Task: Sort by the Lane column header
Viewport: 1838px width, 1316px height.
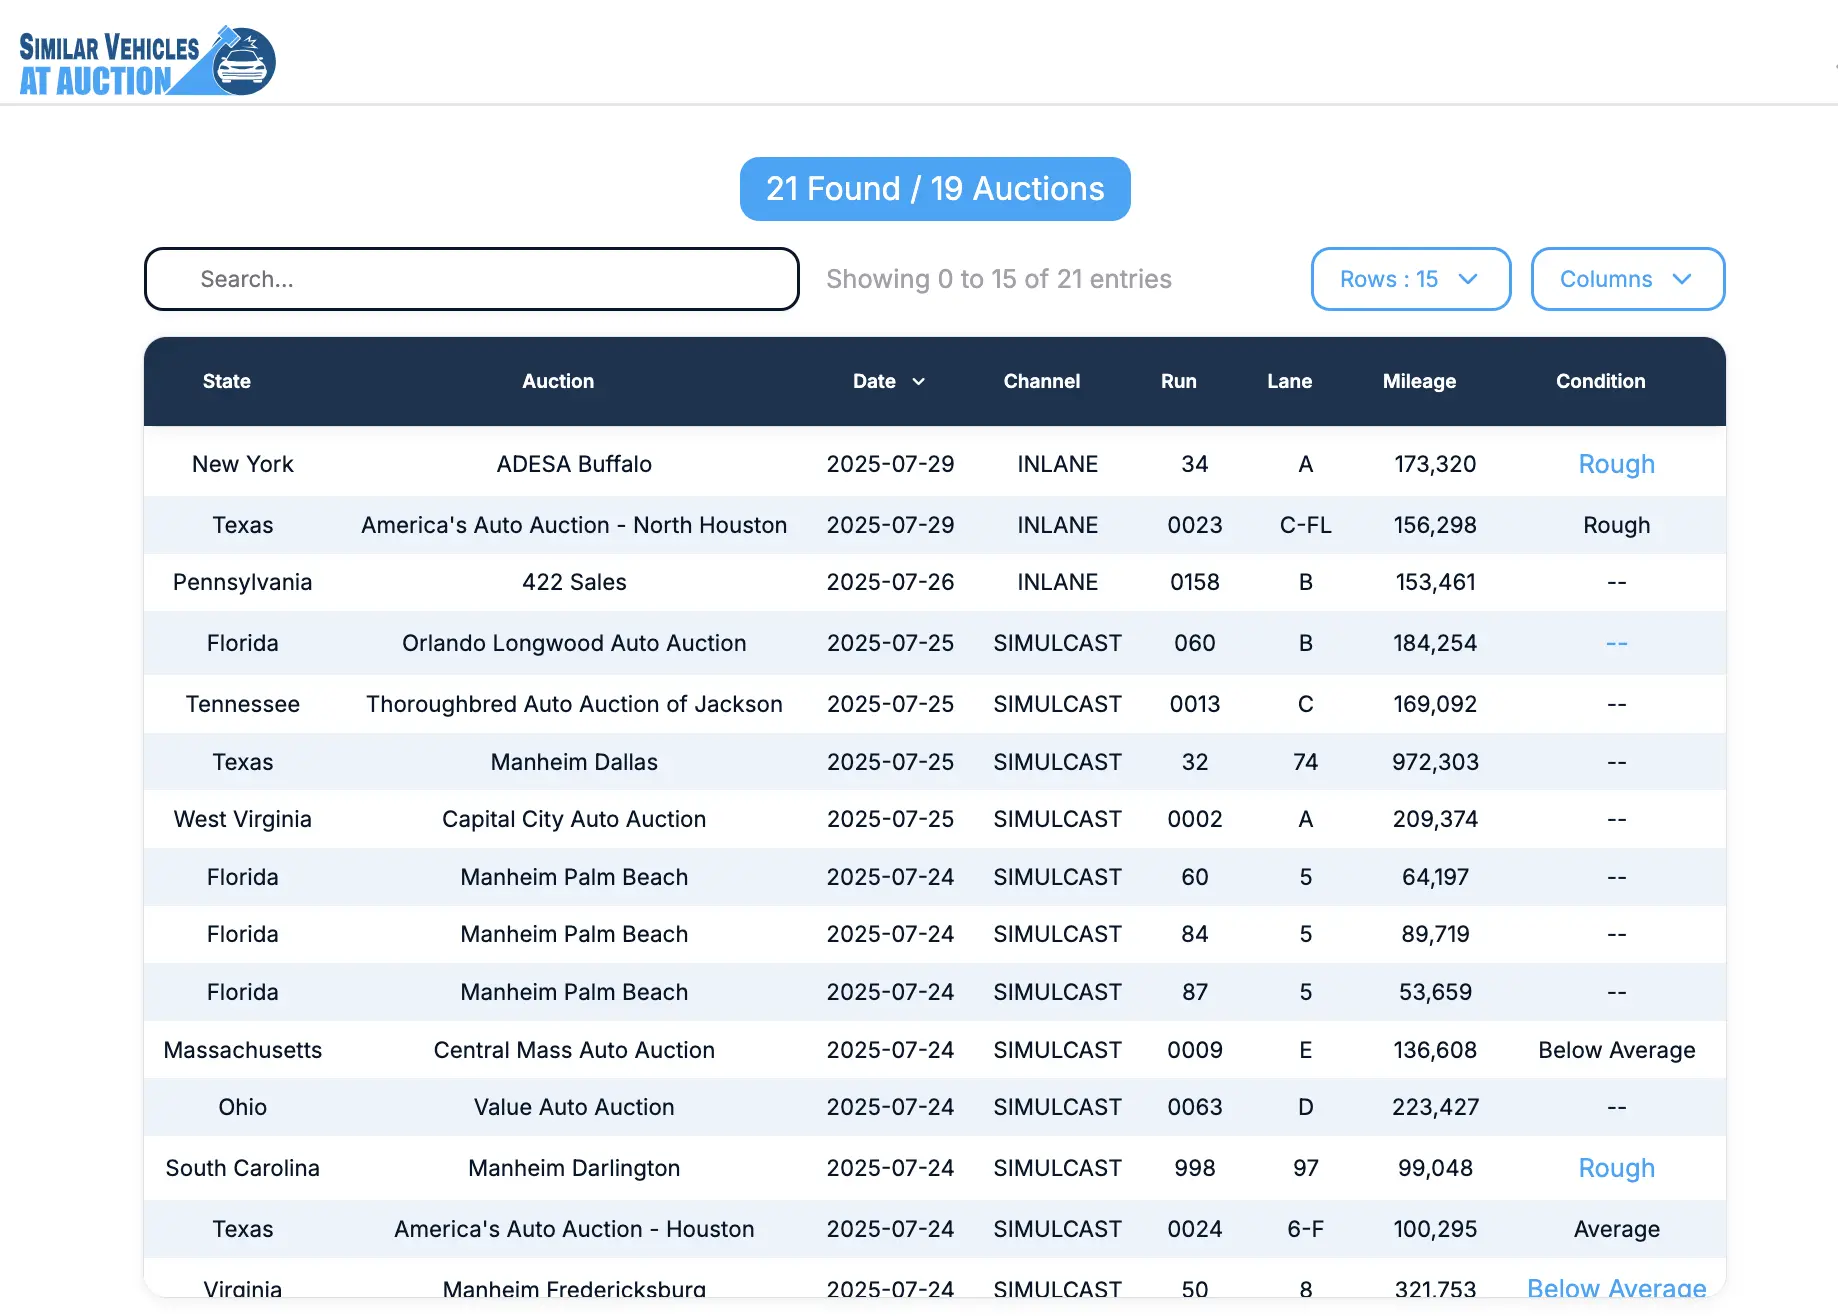Action: [x=1289, y=381]
